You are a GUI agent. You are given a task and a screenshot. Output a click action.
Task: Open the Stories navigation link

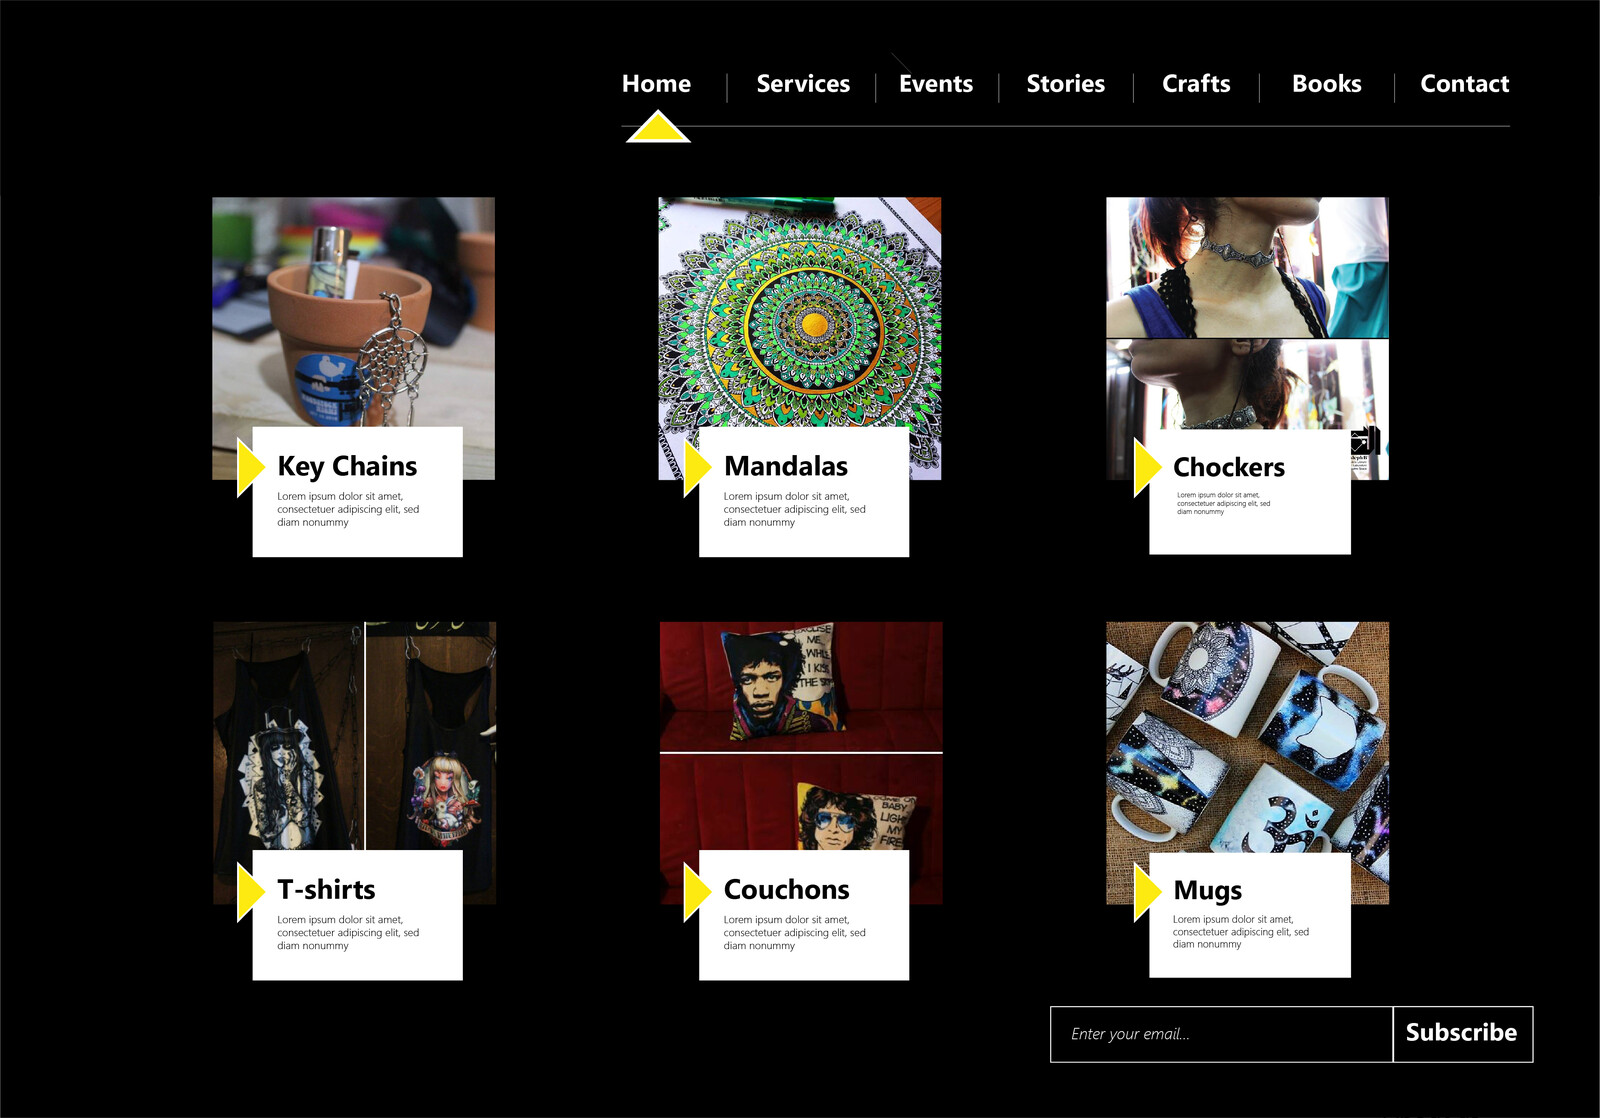pos(1066,84)
